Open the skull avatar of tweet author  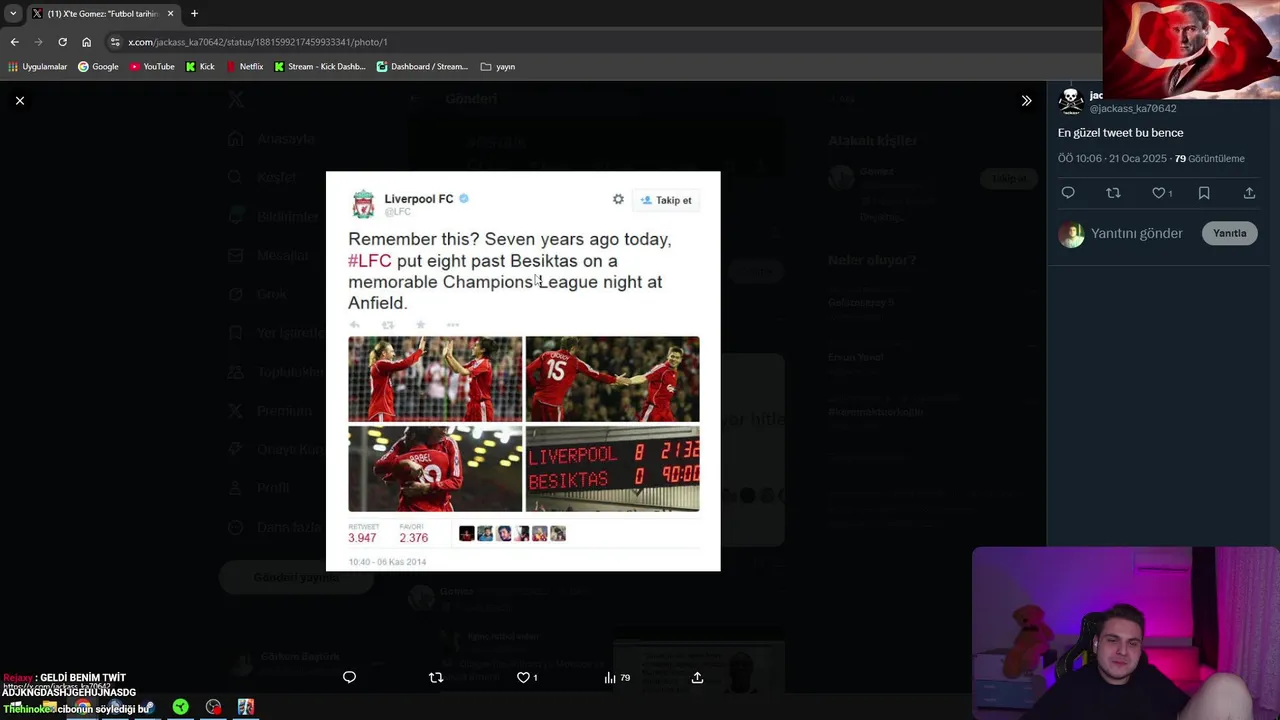pos(1071,100)
